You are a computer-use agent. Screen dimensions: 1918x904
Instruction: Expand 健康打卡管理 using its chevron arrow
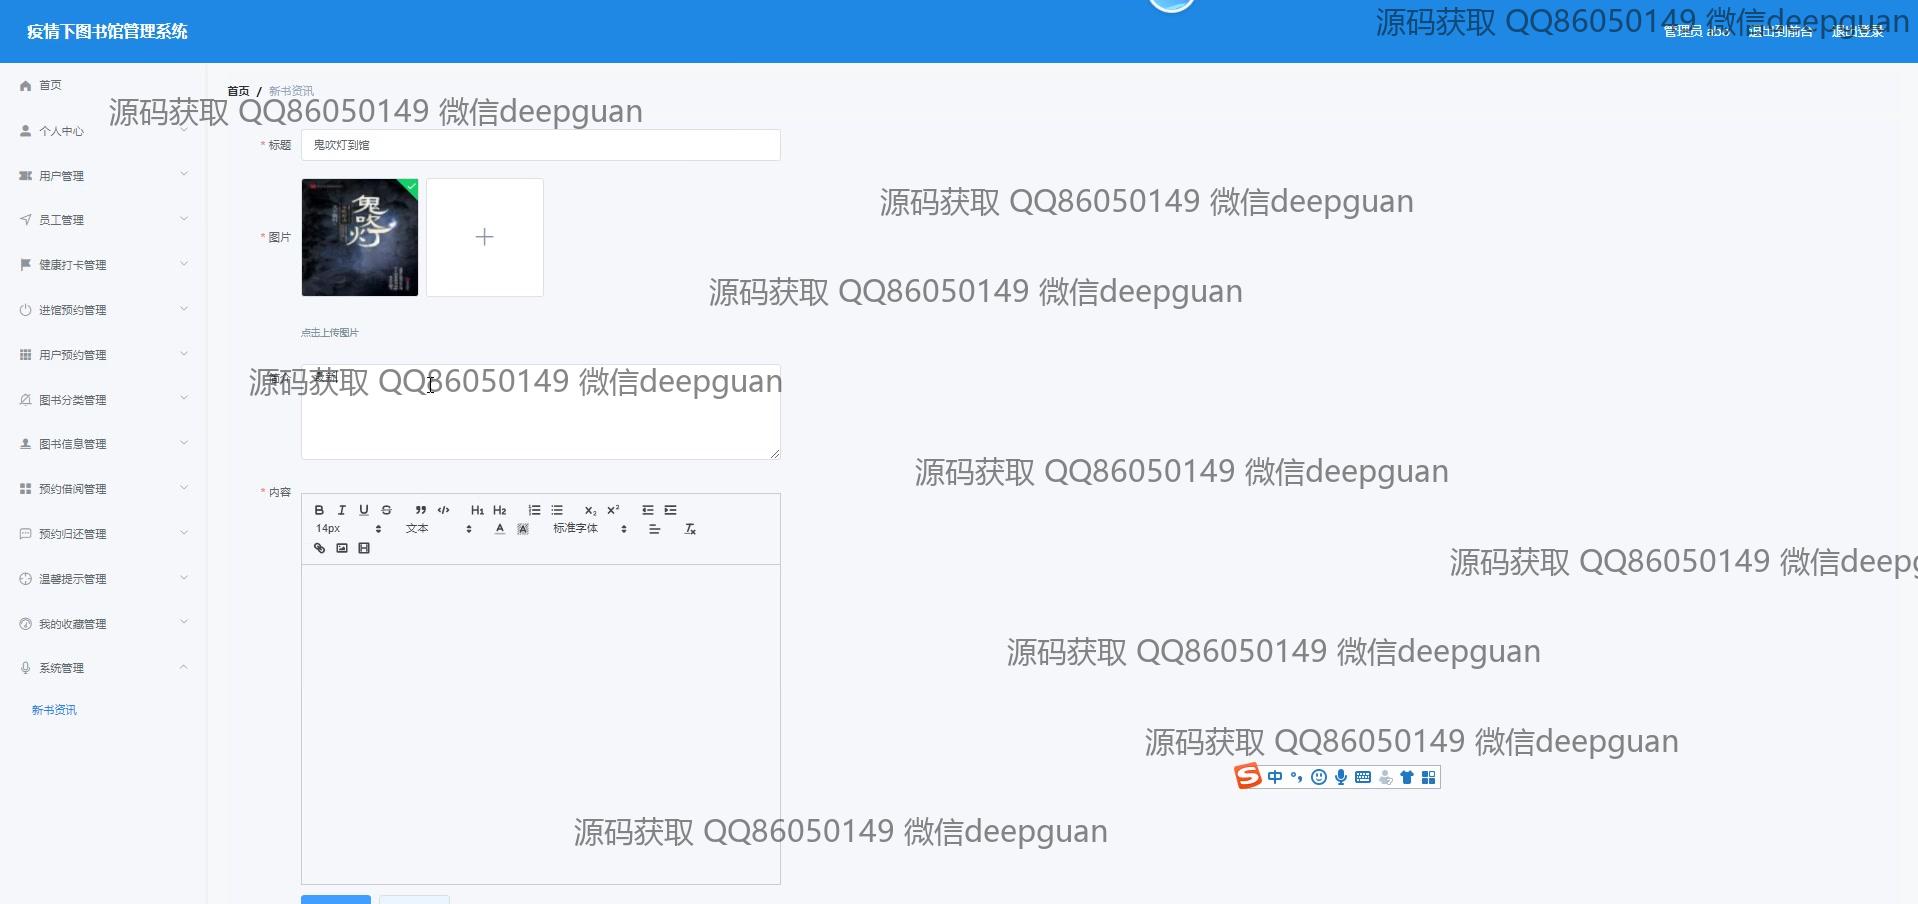[x=184, y=265]
